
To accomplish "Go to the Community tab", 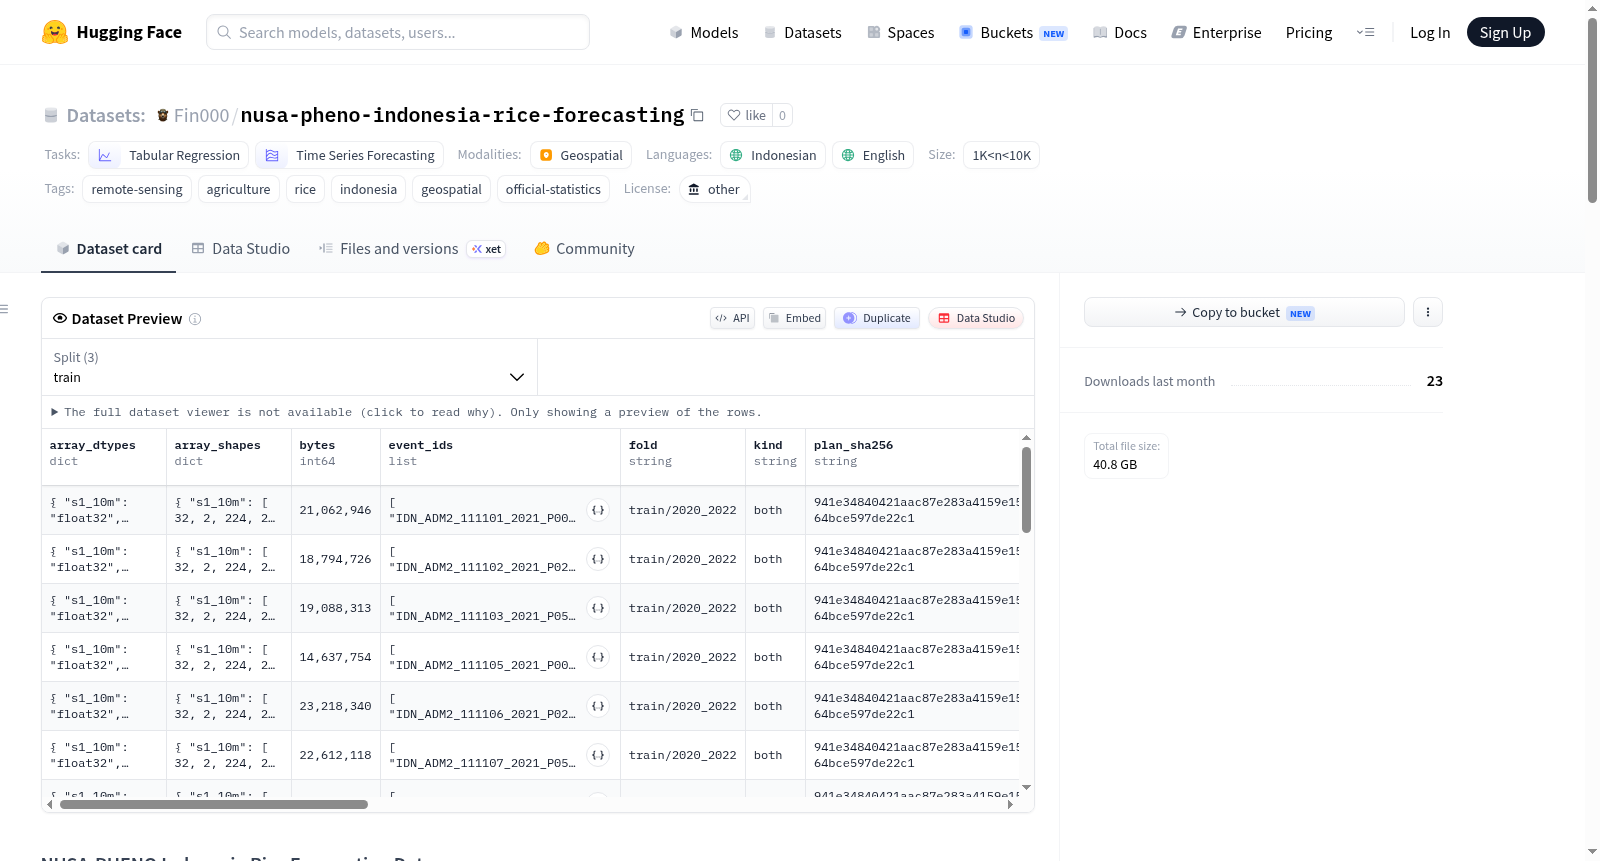I will pyautogui.click(x=585, y=249).
